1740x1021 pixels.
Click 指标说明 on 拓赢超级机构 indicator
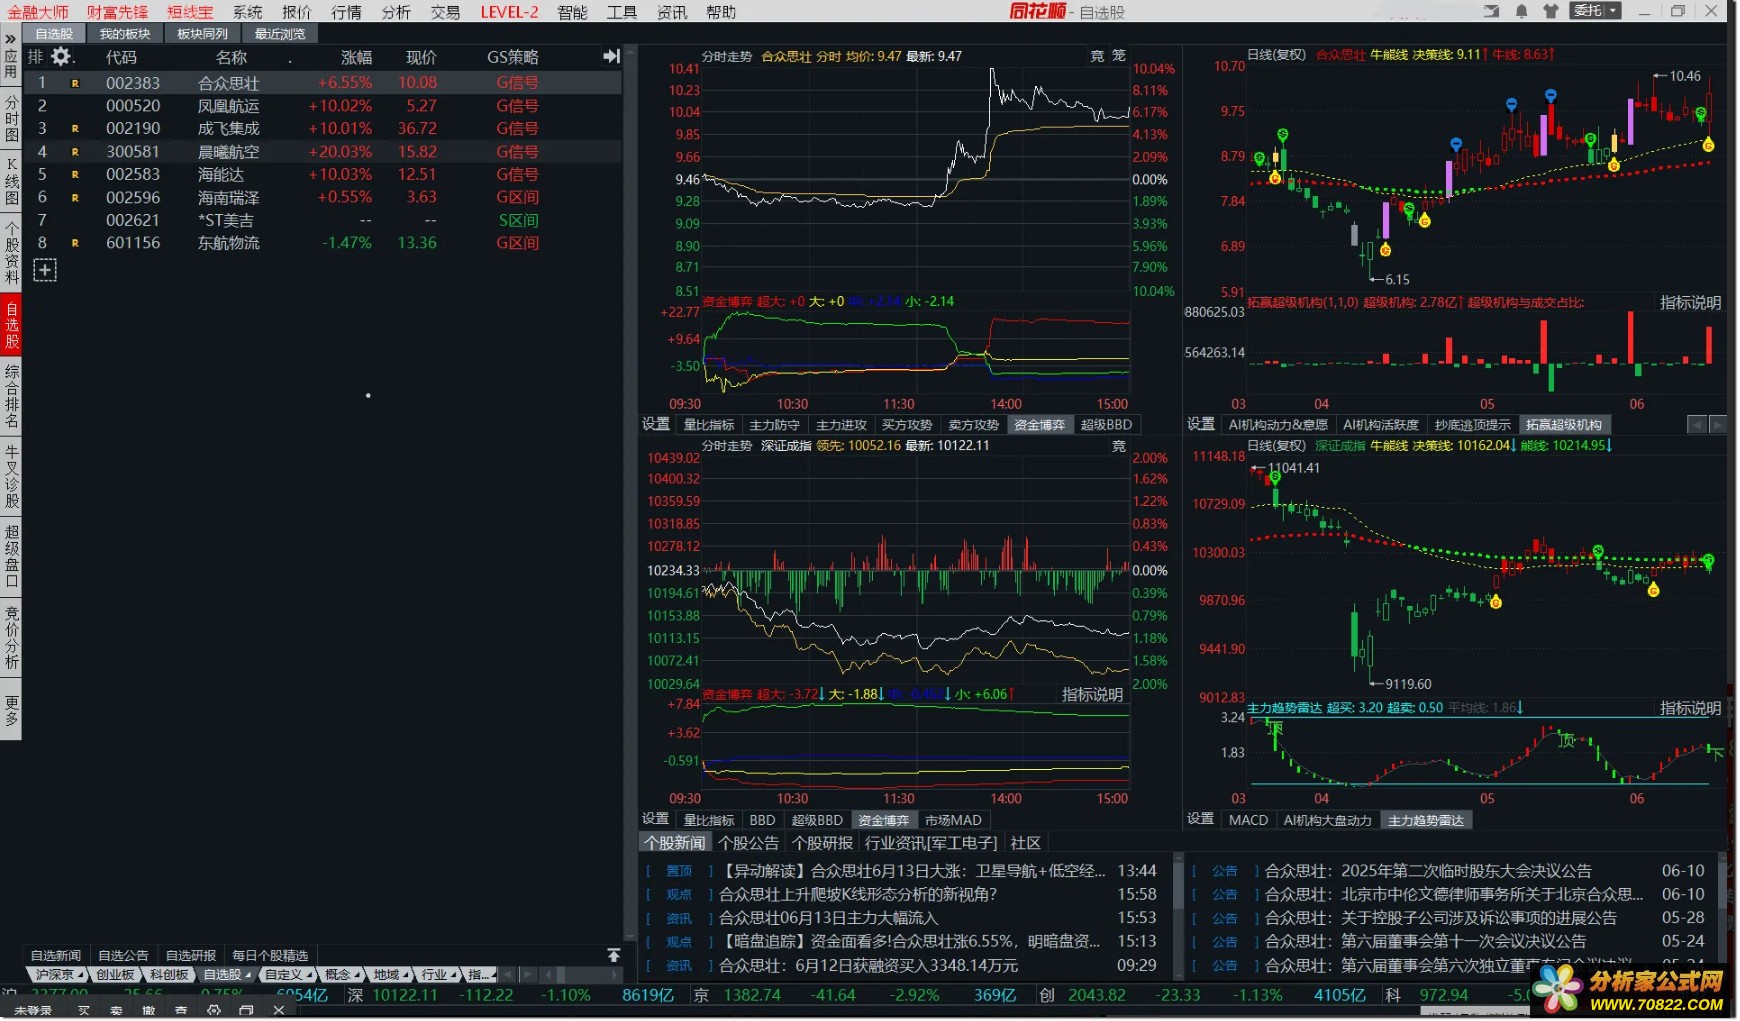(x=1690, y=303)
